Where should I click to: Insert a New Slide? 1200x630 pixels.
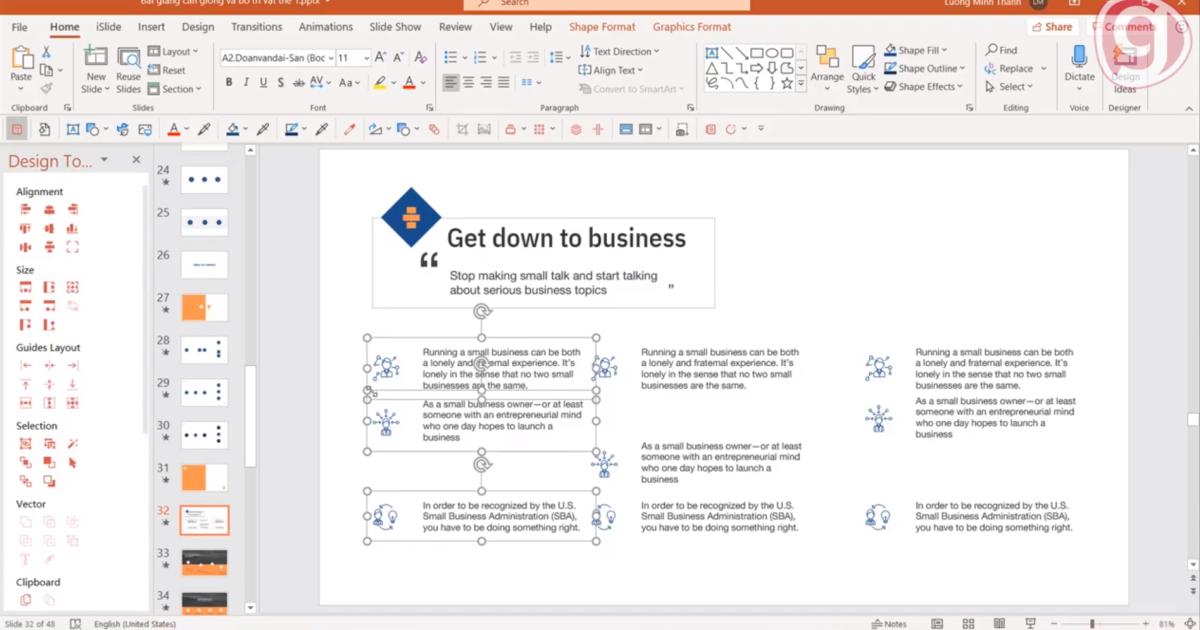click(96, 58)
